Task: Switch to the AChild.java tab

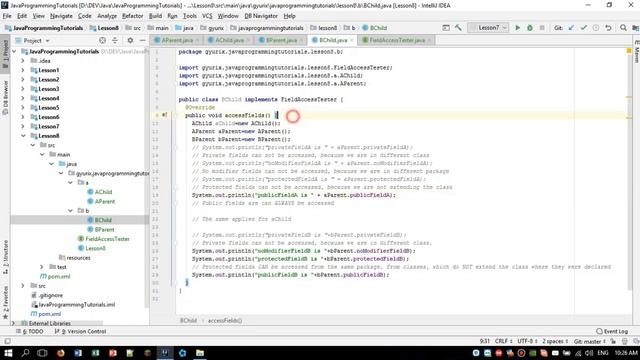Action: pos(229,40)
